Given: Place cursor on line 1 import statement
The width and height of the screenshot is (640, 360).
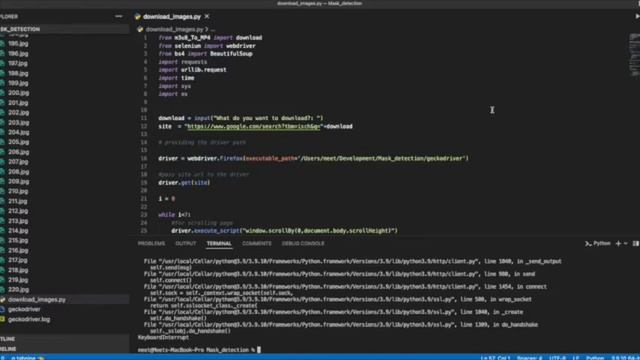Looking at the screenshot, I should point(210,38).
